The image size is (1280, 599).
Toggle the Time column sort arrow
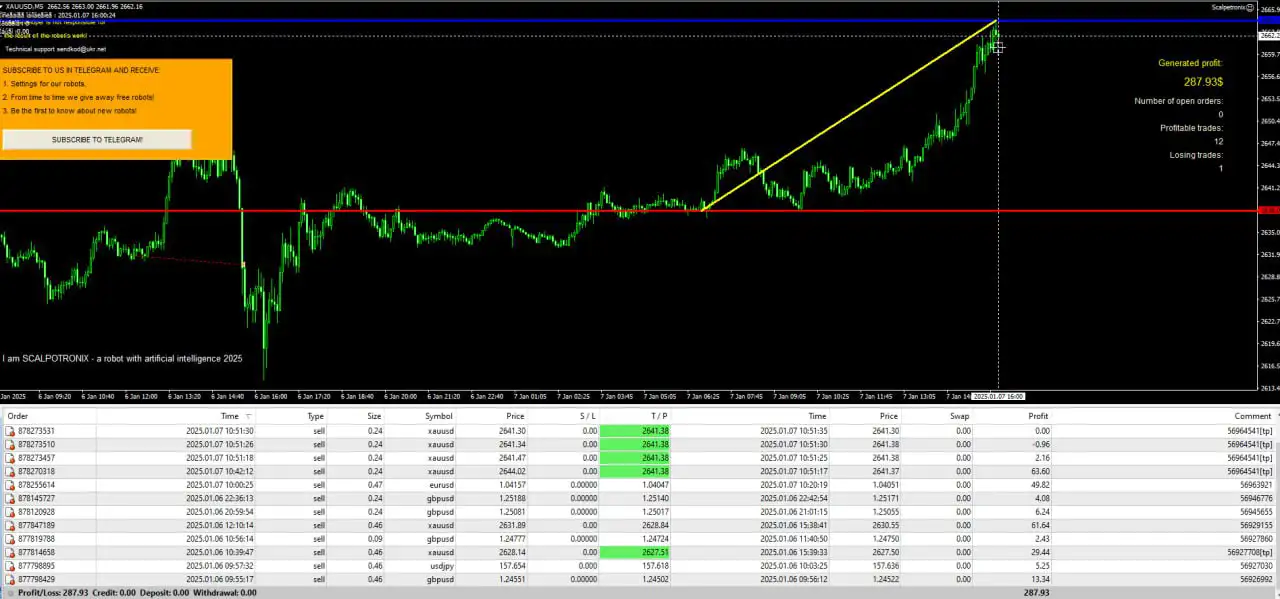[x=247, y=416]
